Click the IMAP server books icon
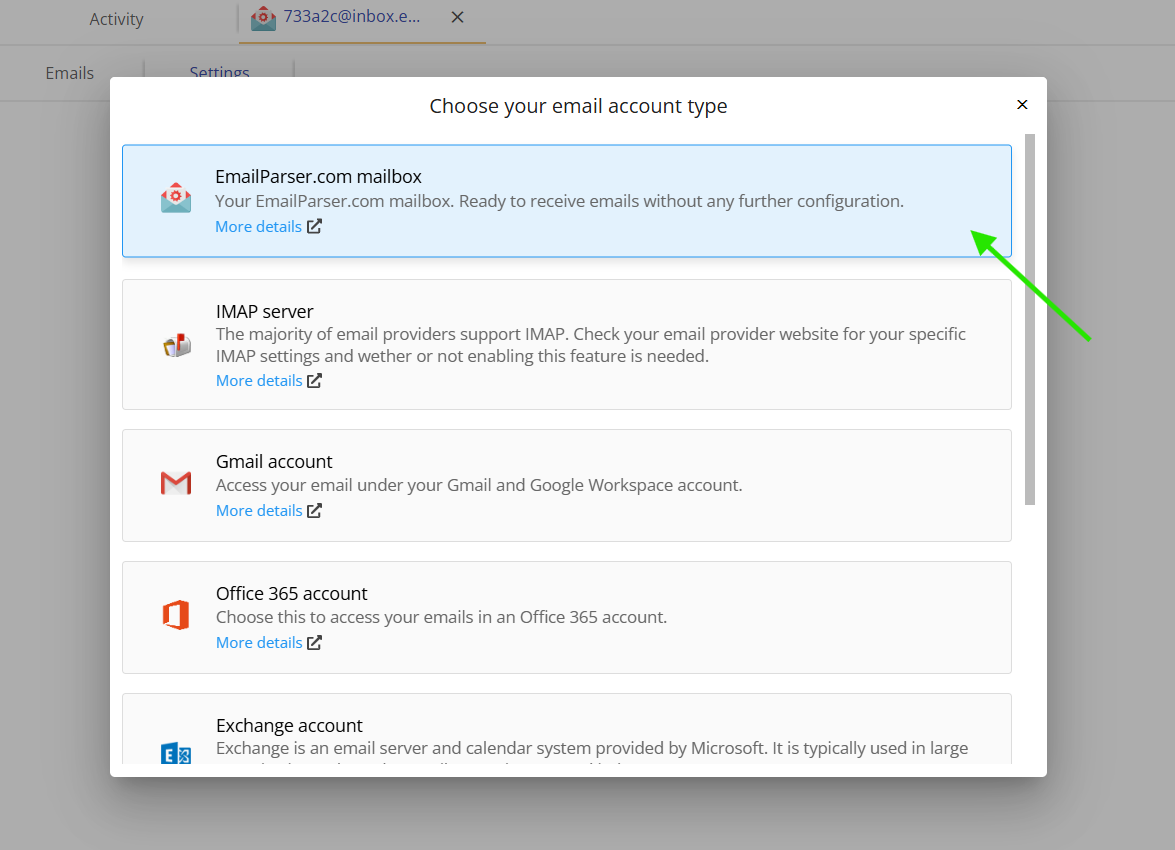This screenshot has height=850, width=1175. pyautogui.click(x=176, y=344)
